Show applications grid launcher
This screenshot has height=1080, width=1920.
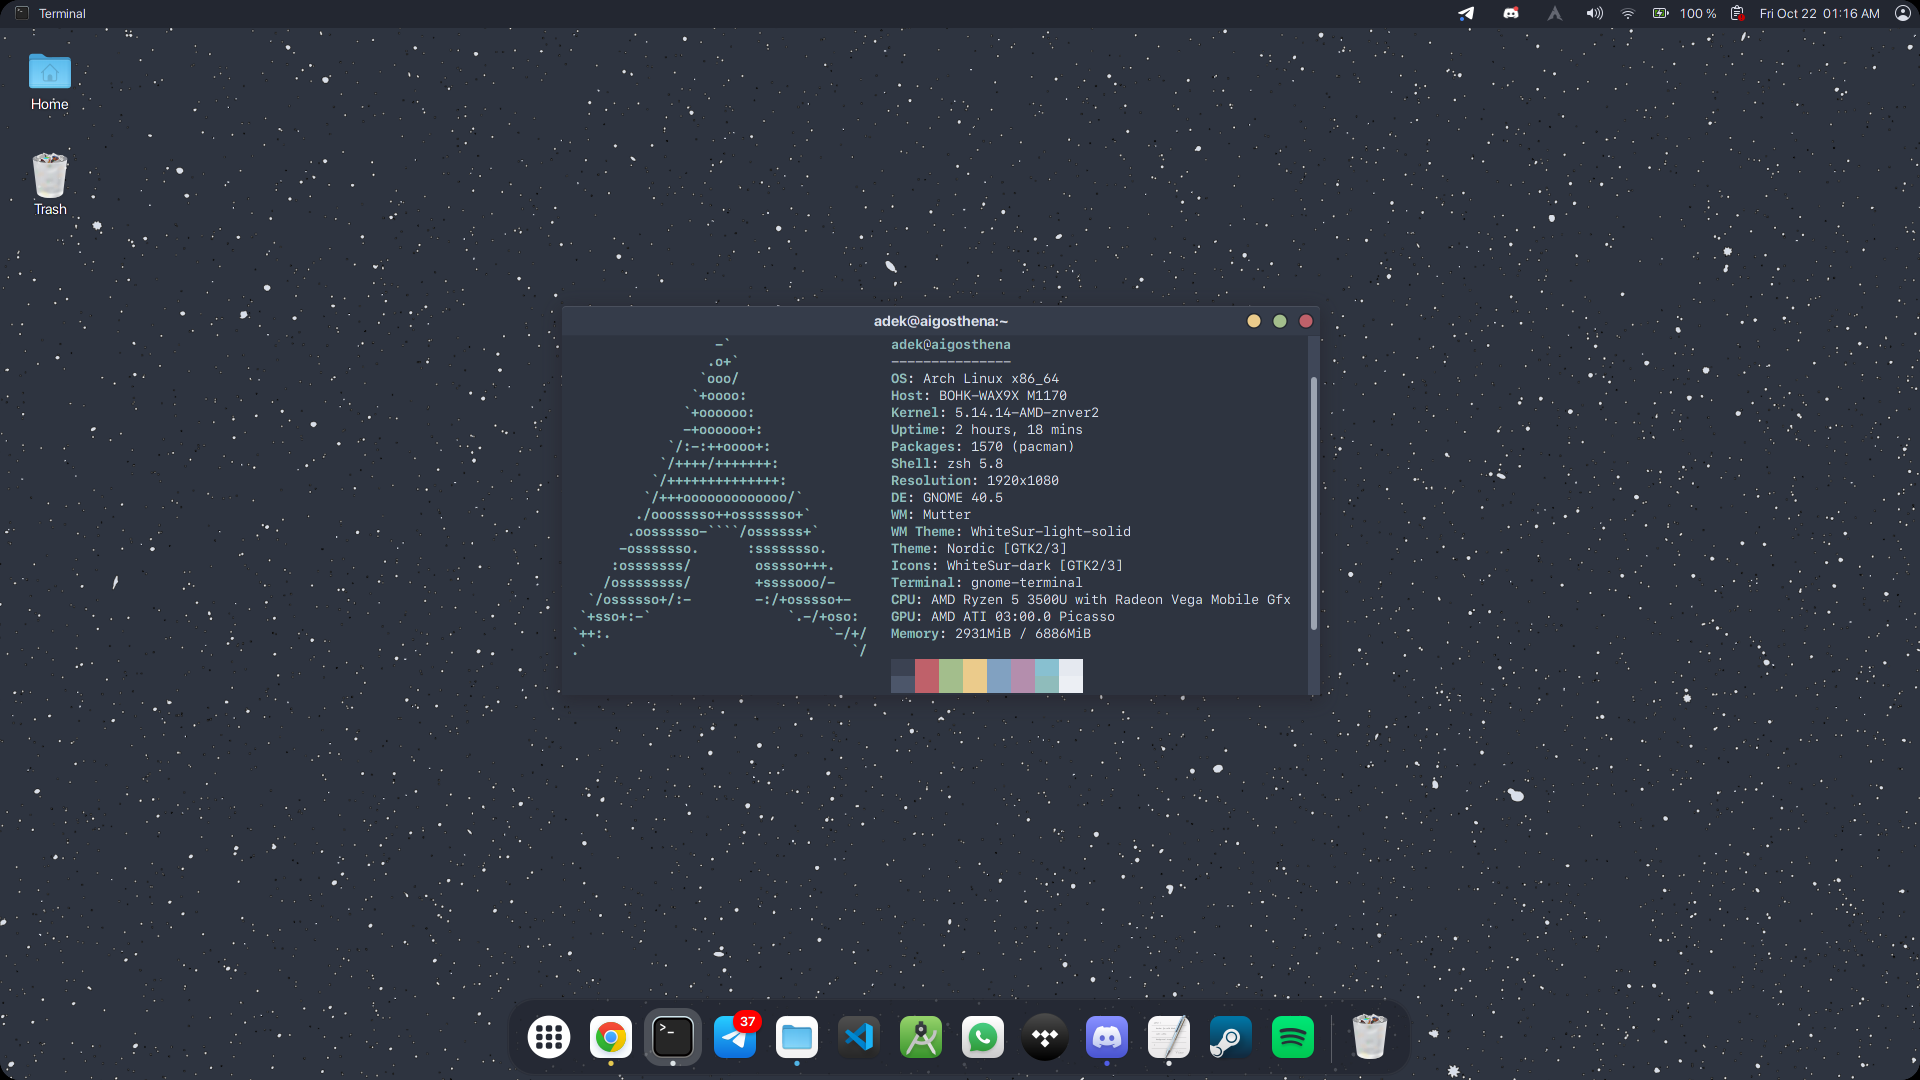549,1037
